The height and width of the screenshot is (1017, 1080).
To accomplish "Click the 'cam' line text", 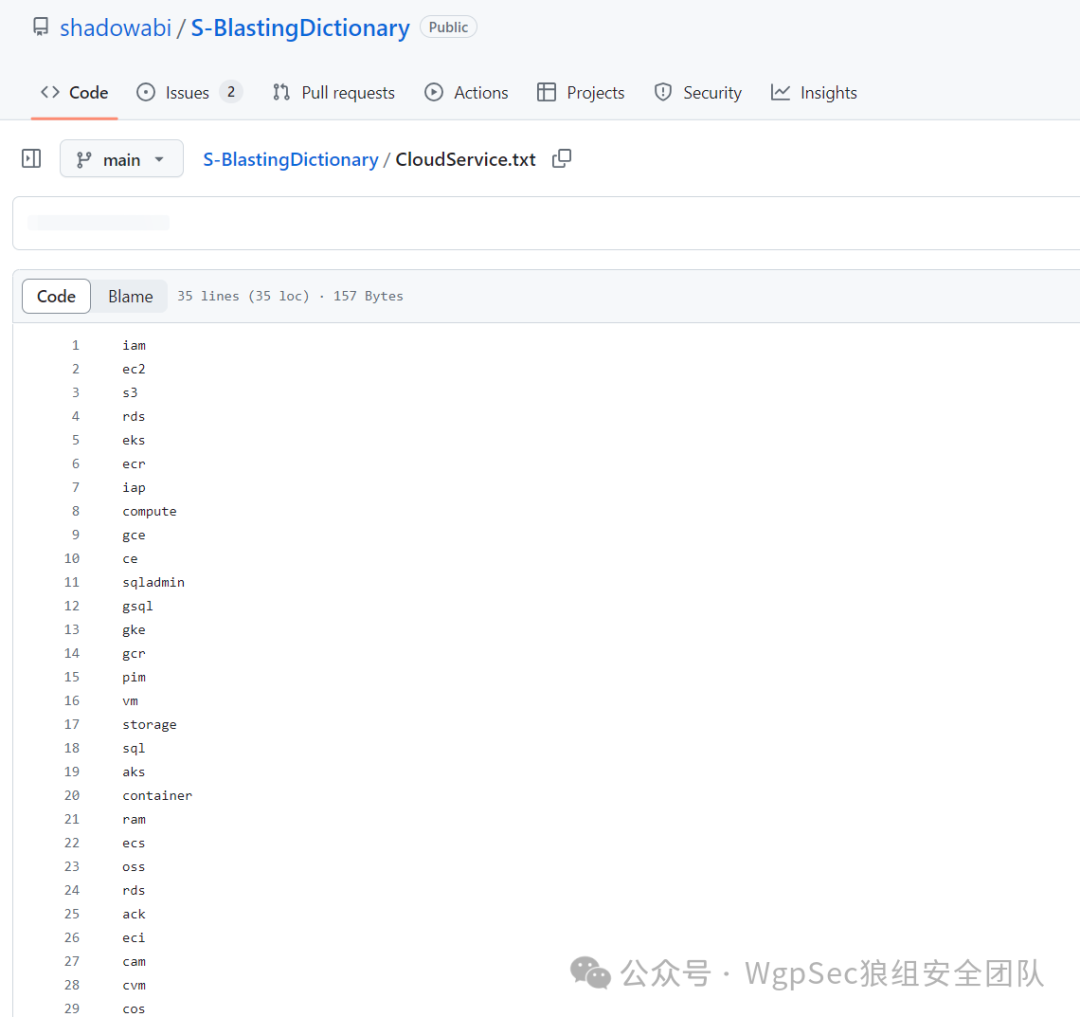I will tap(134, 961).
